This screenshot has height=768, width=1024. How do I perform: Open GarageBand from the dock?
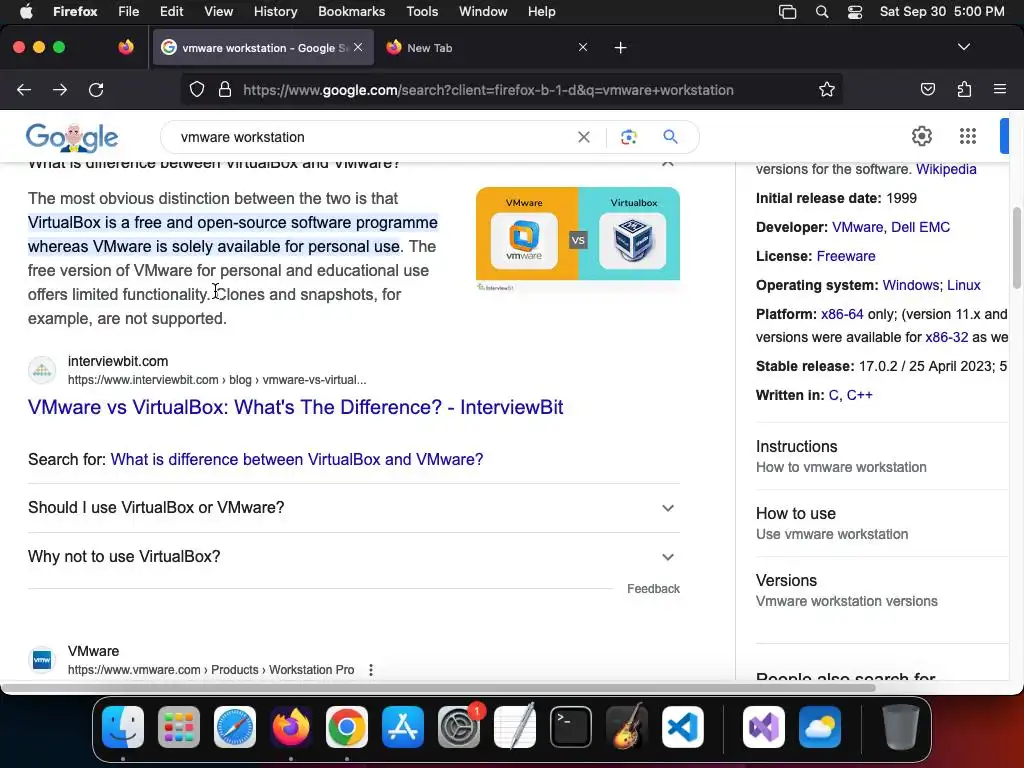point(627,727)
